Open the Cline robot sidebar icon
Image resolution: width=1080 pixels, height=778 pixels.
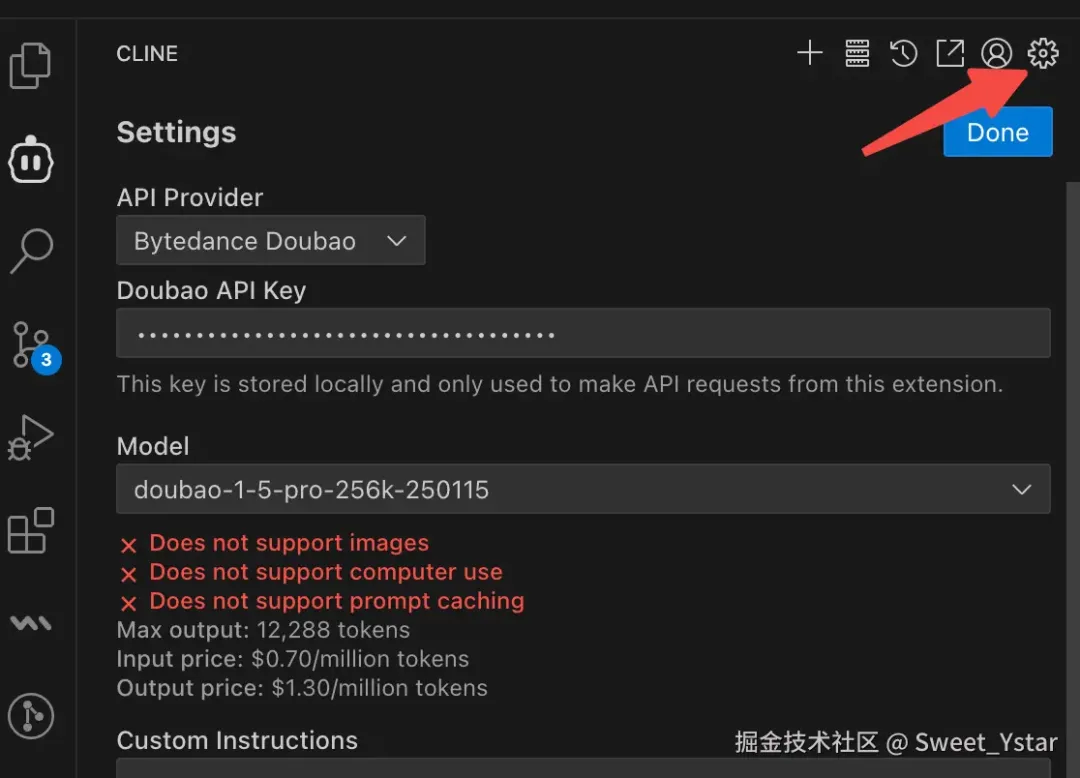pyautogui.click(x=31, y=159)
